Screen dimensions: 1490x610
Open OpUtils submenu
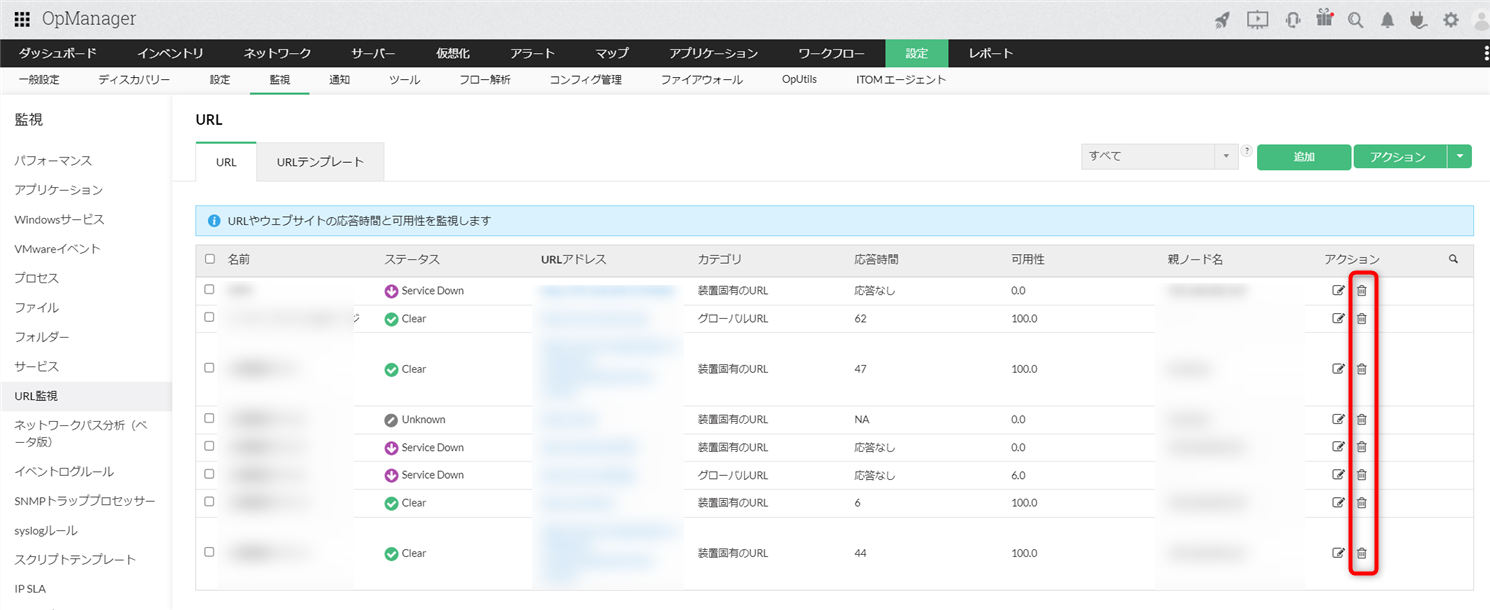799,80
